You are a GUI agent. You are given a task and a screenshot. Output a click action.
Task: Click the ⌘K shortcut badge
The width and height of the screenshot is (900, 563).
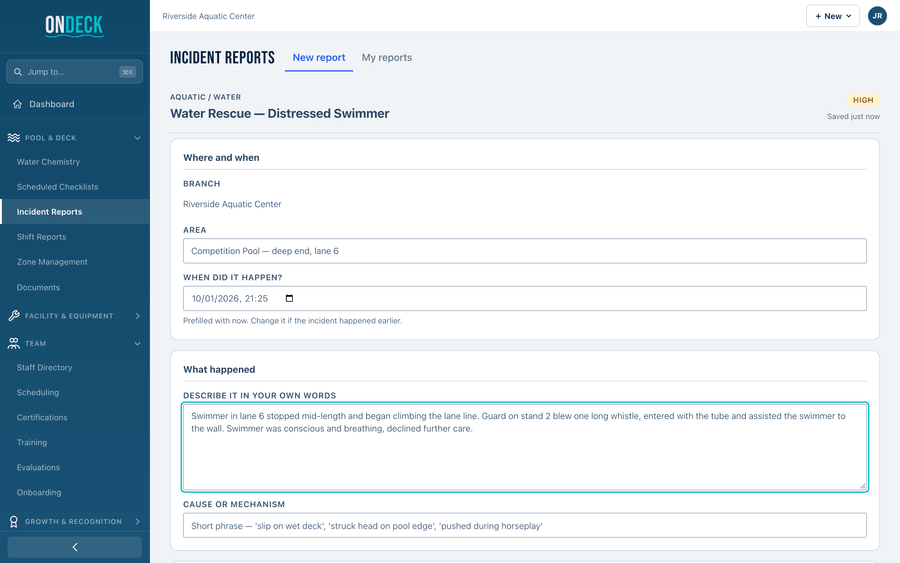[127, 72]
